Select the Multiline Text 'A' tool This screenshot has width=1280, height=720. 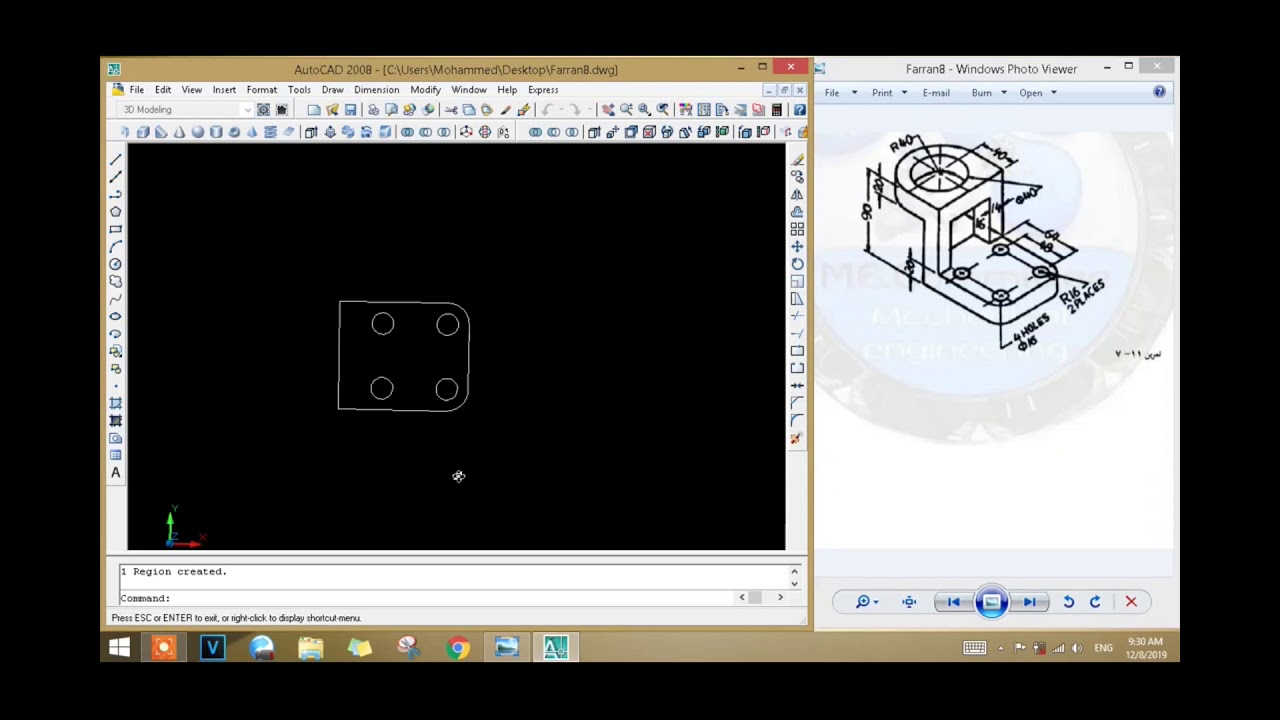tap(115, 473)
